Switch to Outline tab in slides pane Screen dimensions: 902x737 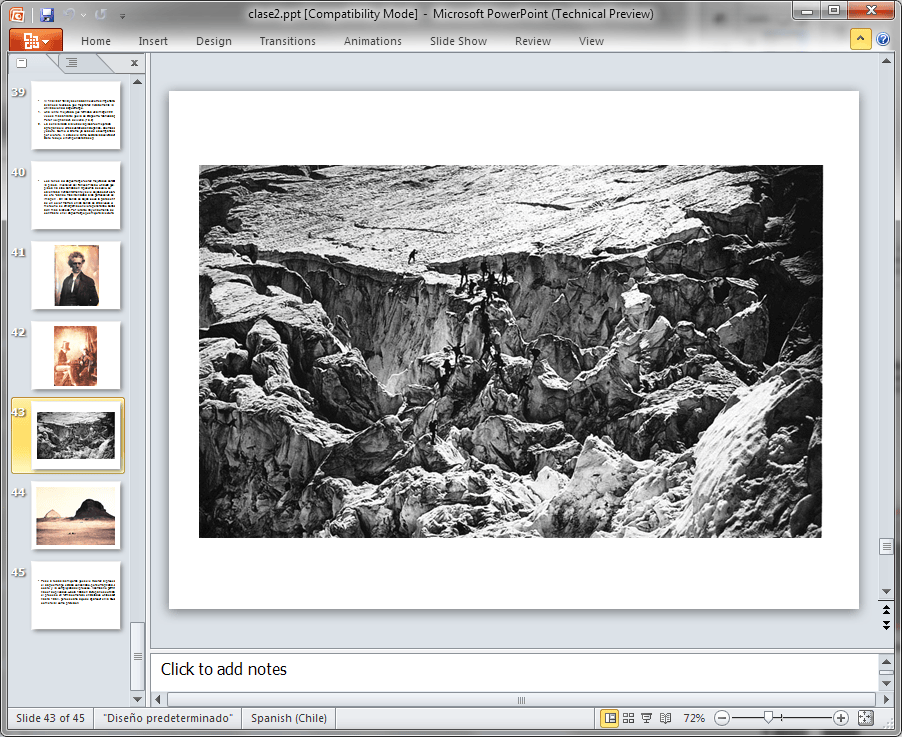pyautogui.click(x=72, y=63)
